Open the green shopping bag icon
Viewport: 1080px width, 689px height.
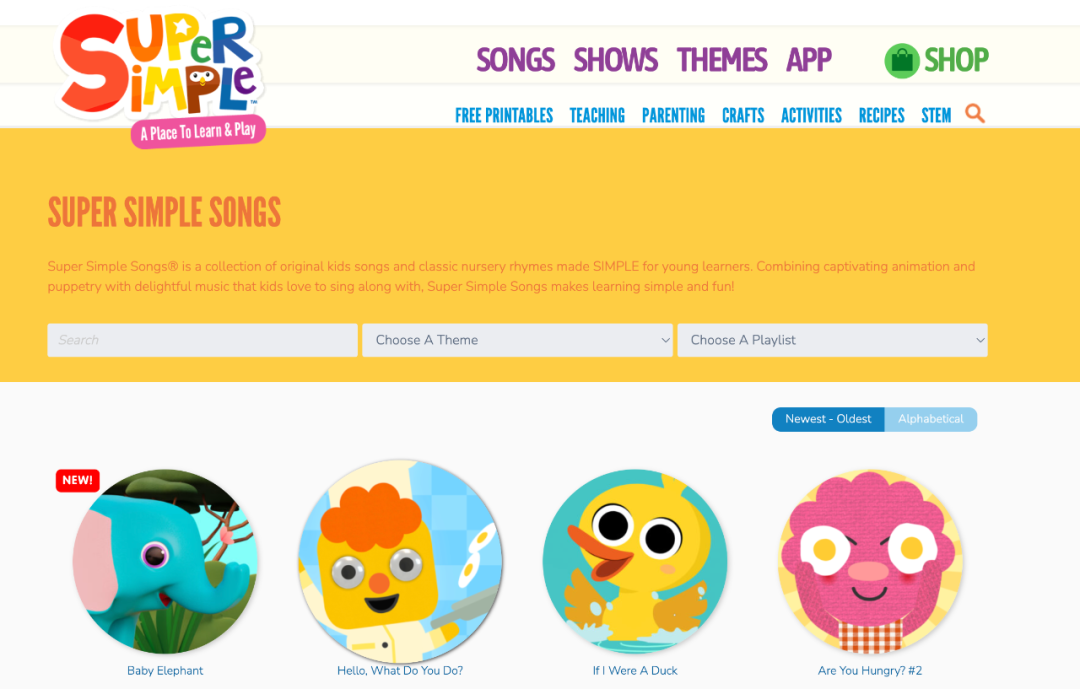tap(902, 61)
